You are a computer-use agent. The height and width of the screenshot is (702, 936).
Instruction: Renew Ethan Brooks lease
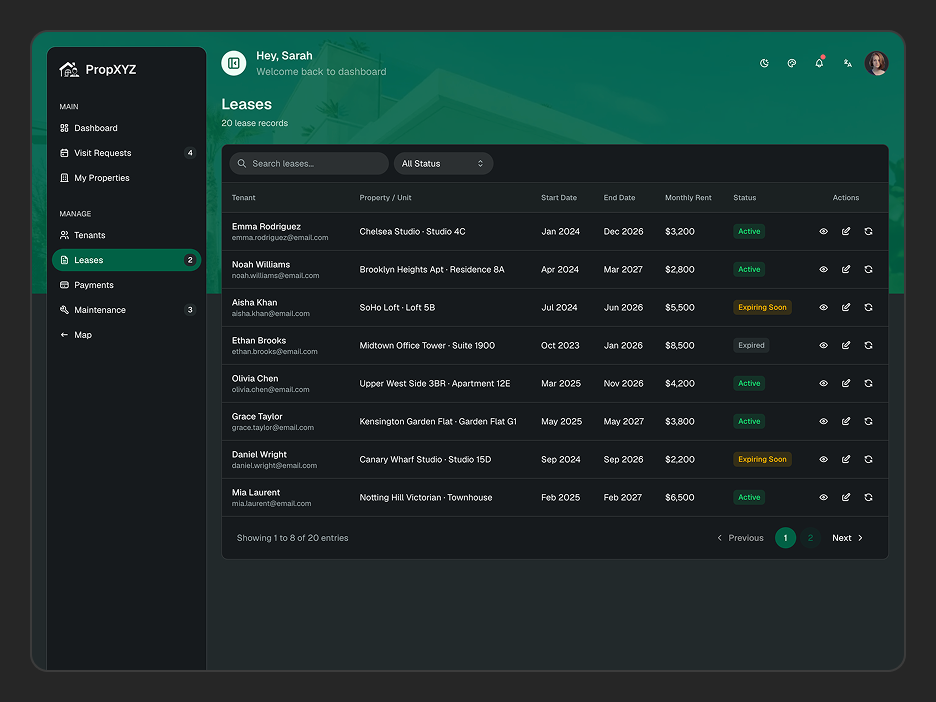coord(869,346)
